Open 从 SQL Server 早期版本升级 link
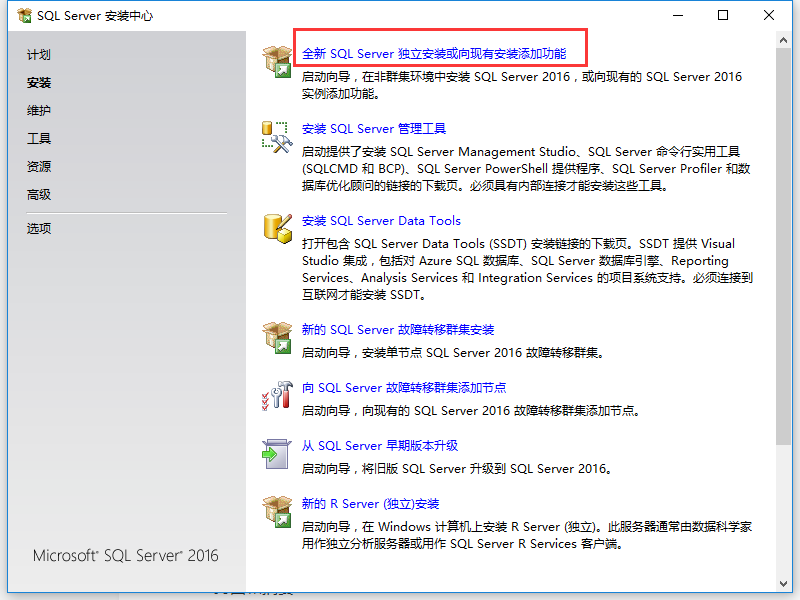This screenshot has width=800, height=600. (380, 446)
